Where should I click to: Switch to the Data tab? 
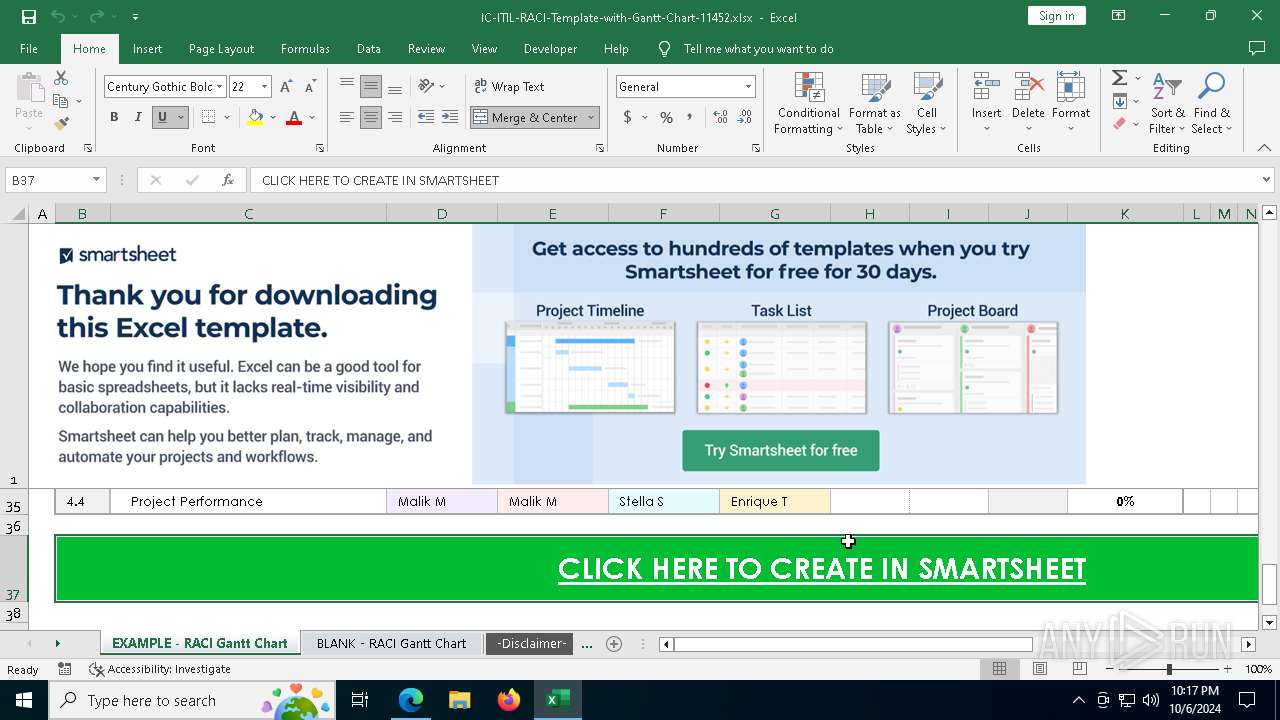click(369, 48)
